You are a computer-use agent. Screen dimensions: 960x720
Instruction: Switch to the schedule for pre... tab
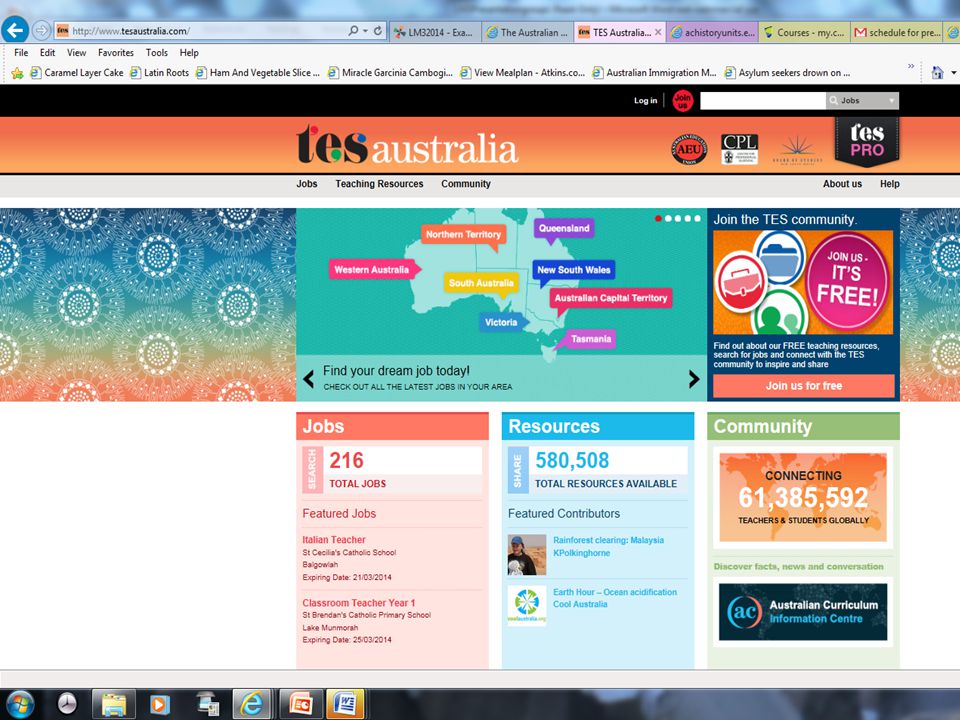coord(897,32)
